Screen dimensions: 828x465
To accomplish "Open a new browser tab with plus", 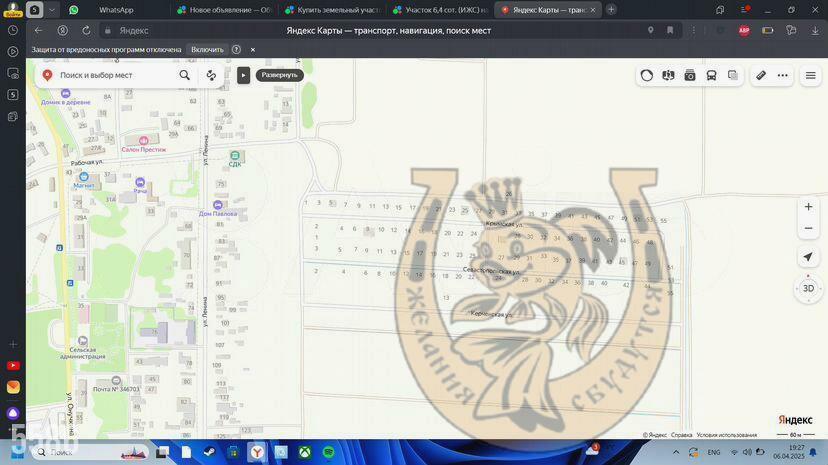I will pos(611,10).
